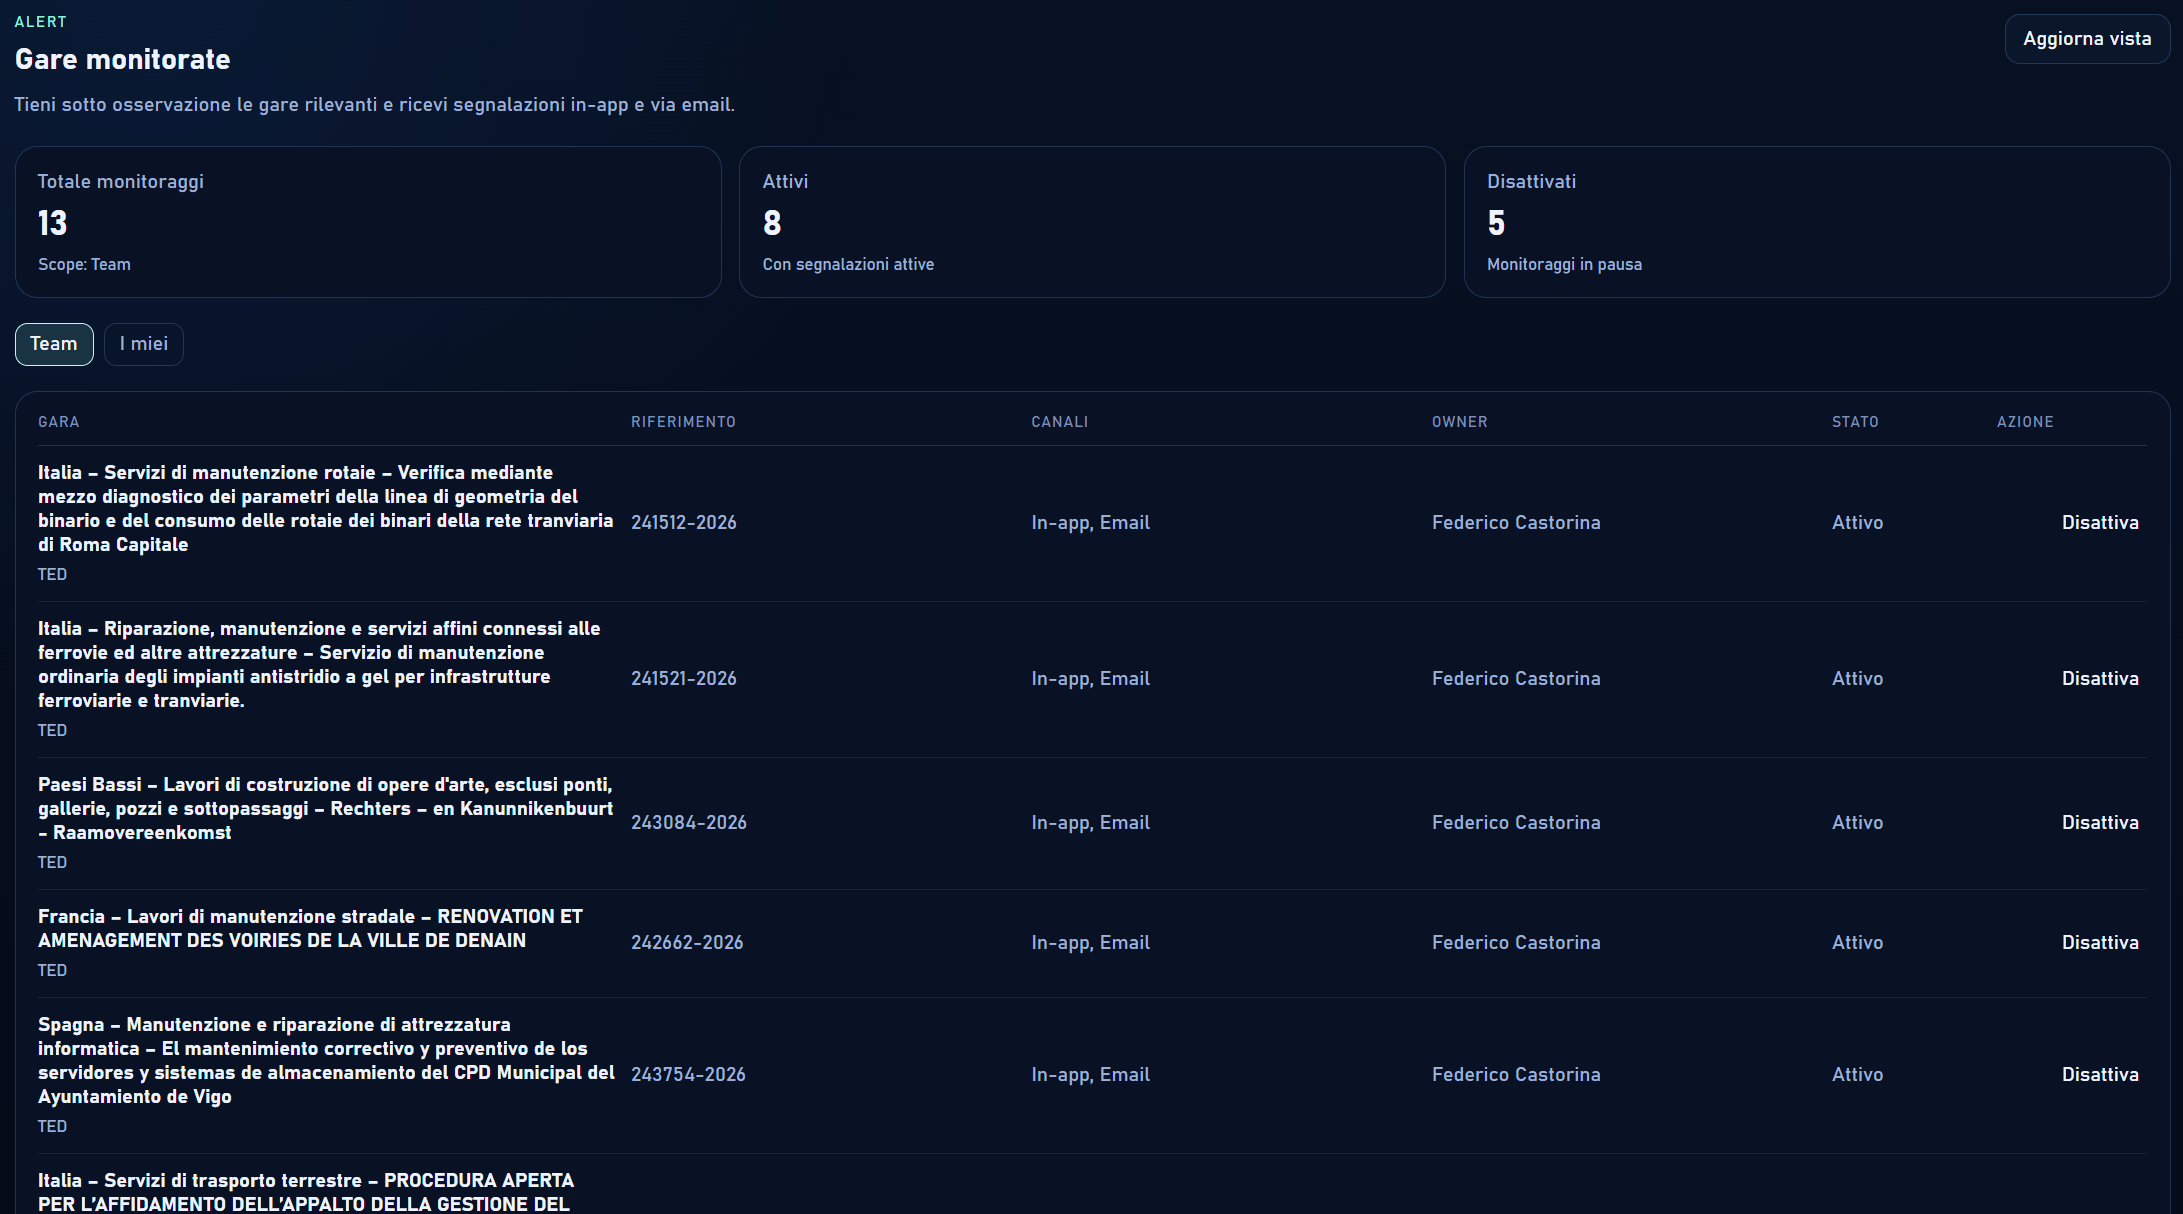Open the I miei tab

[x=144, y=344]
